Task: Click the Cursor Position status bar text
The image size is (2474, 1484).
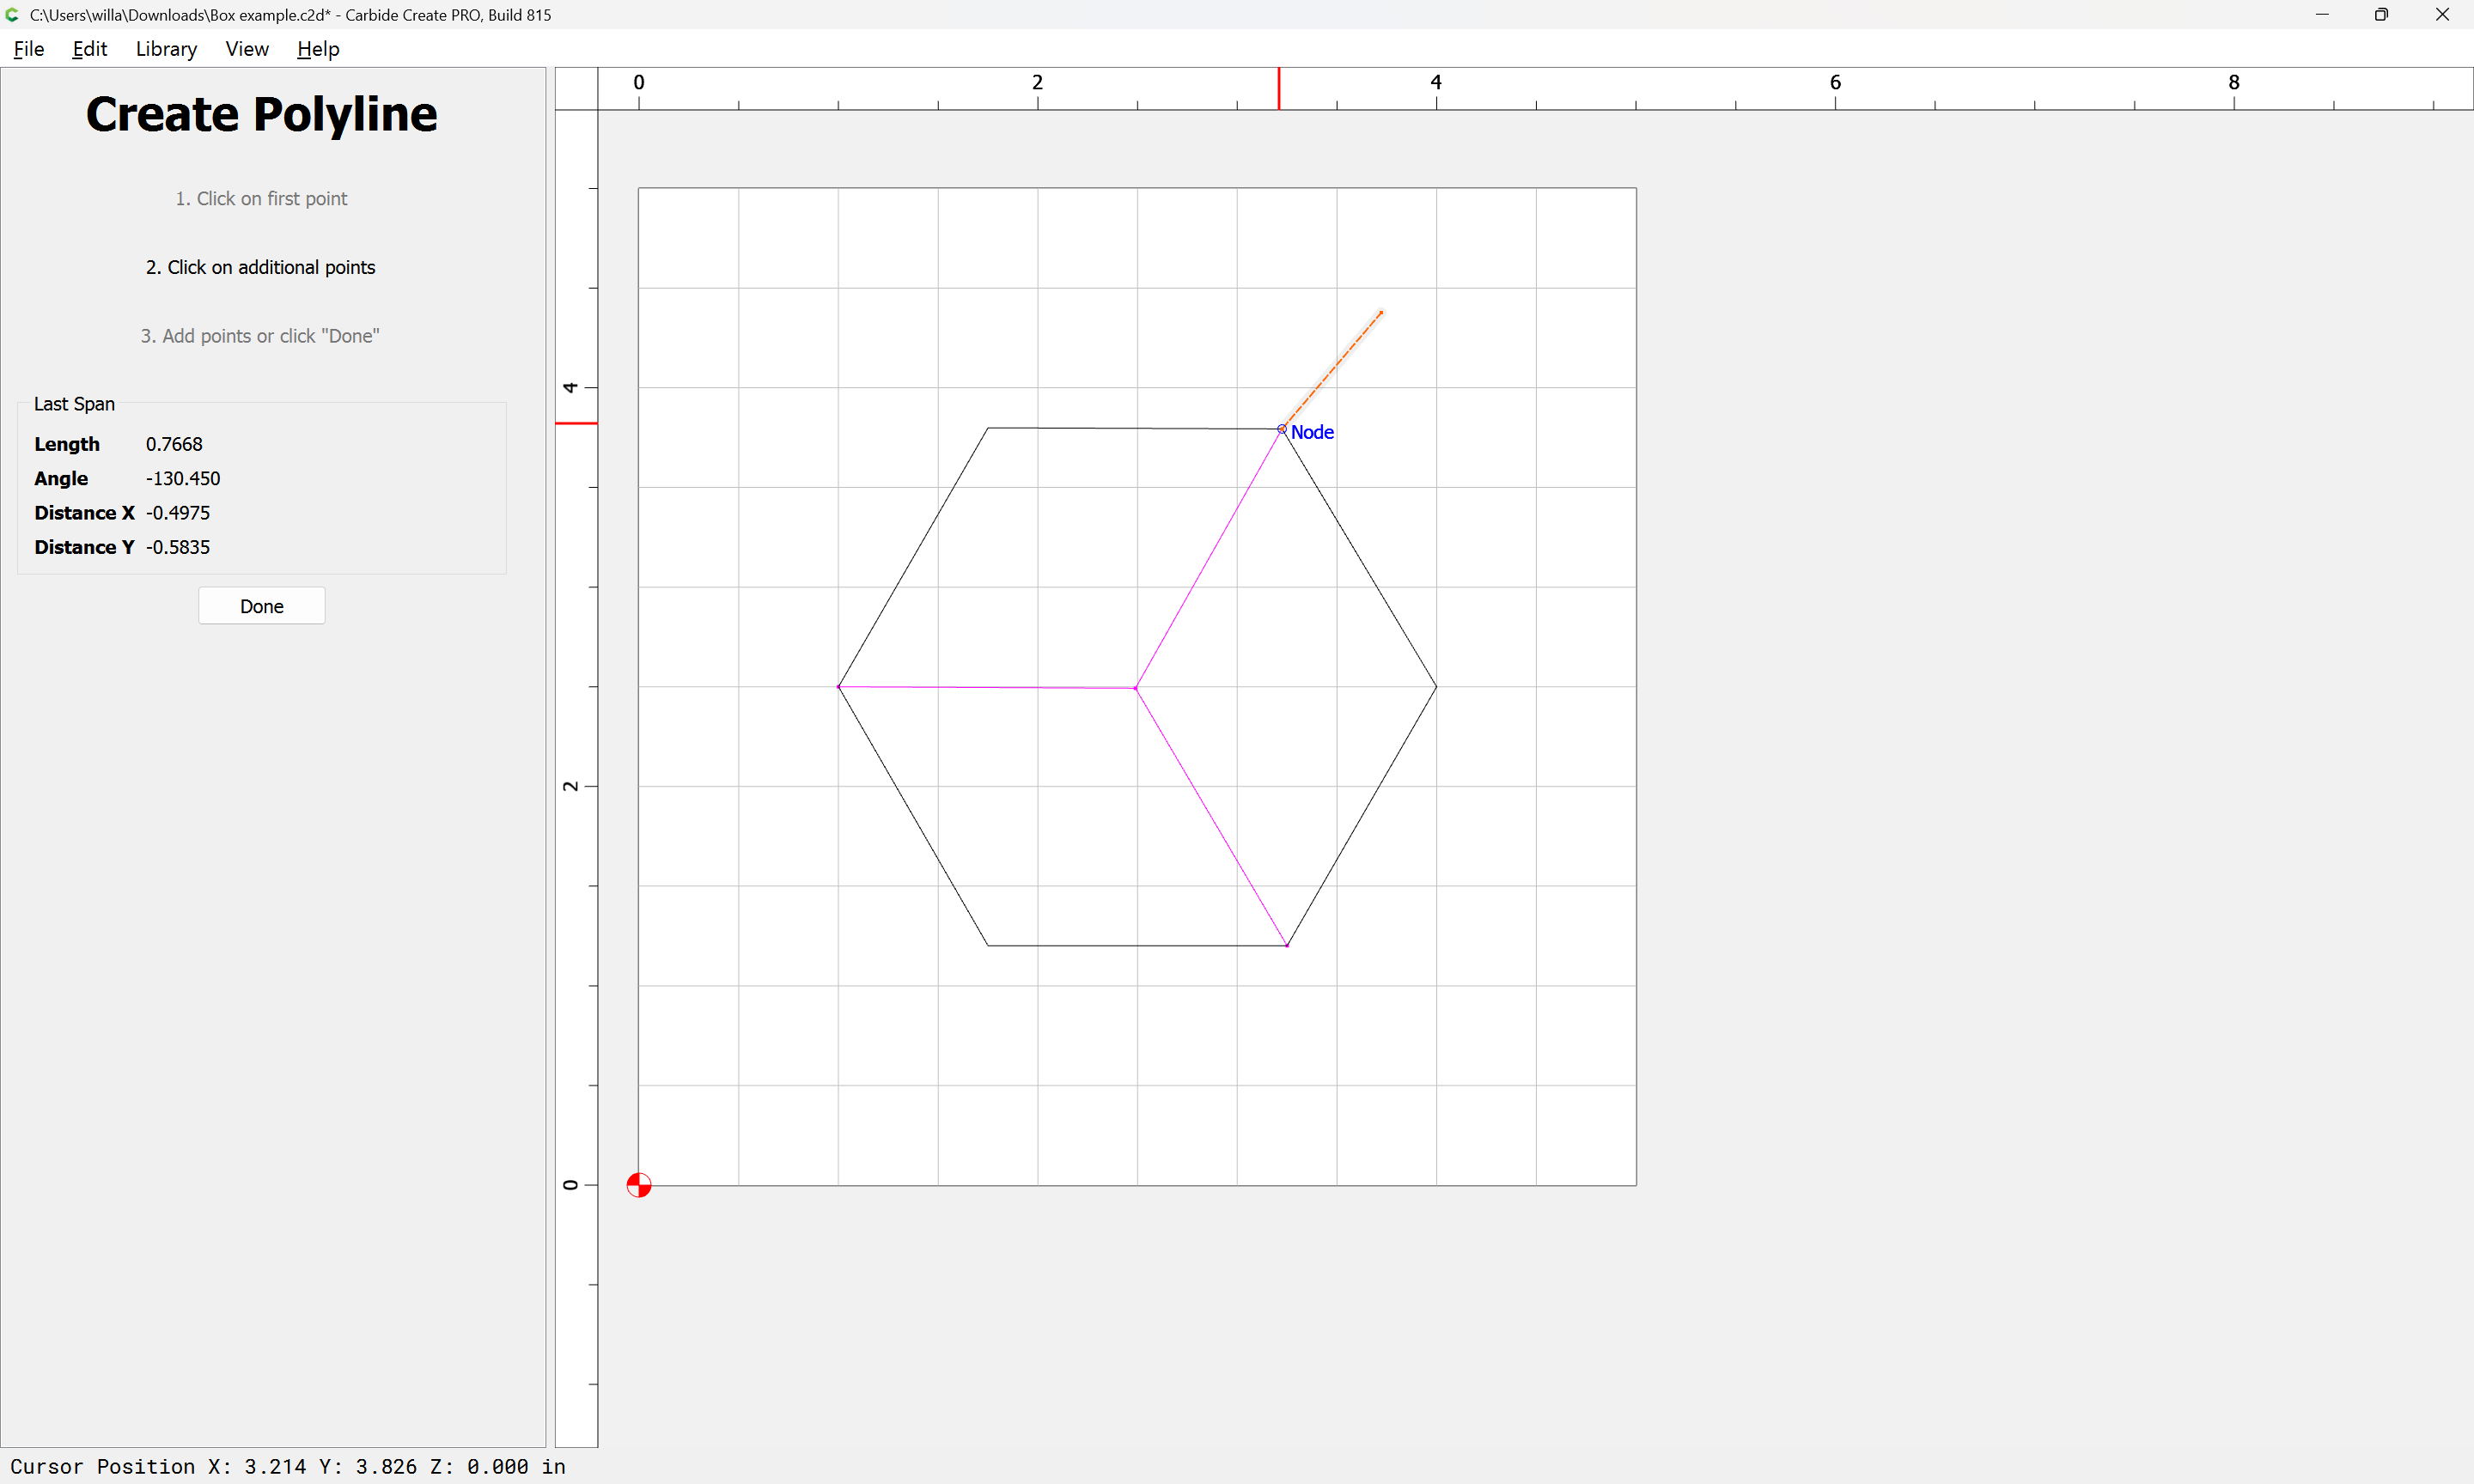Action: 288,1466
